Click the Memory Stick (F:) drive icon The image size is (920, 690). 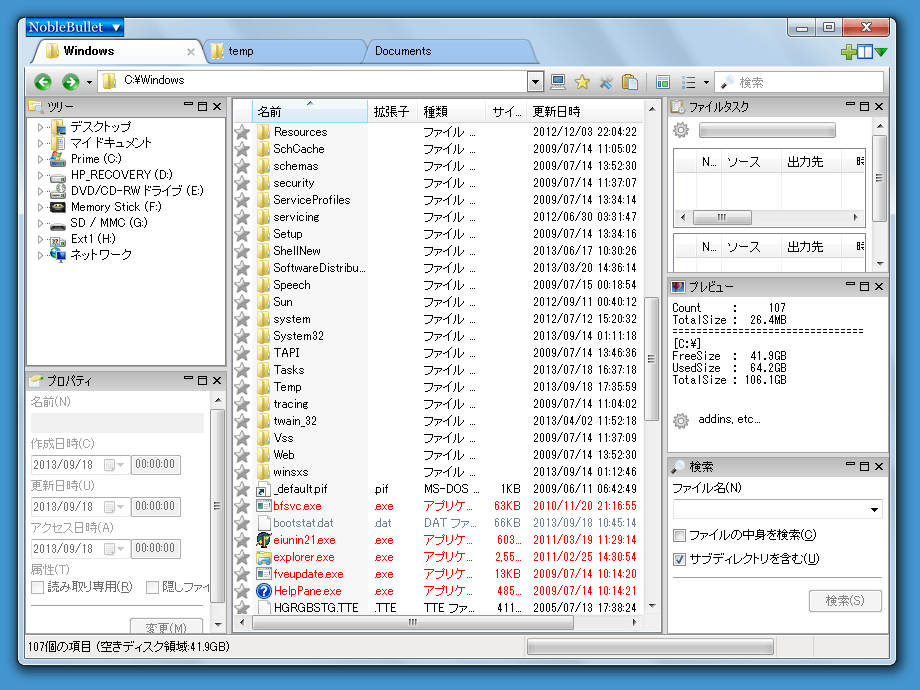coord(58,207)
